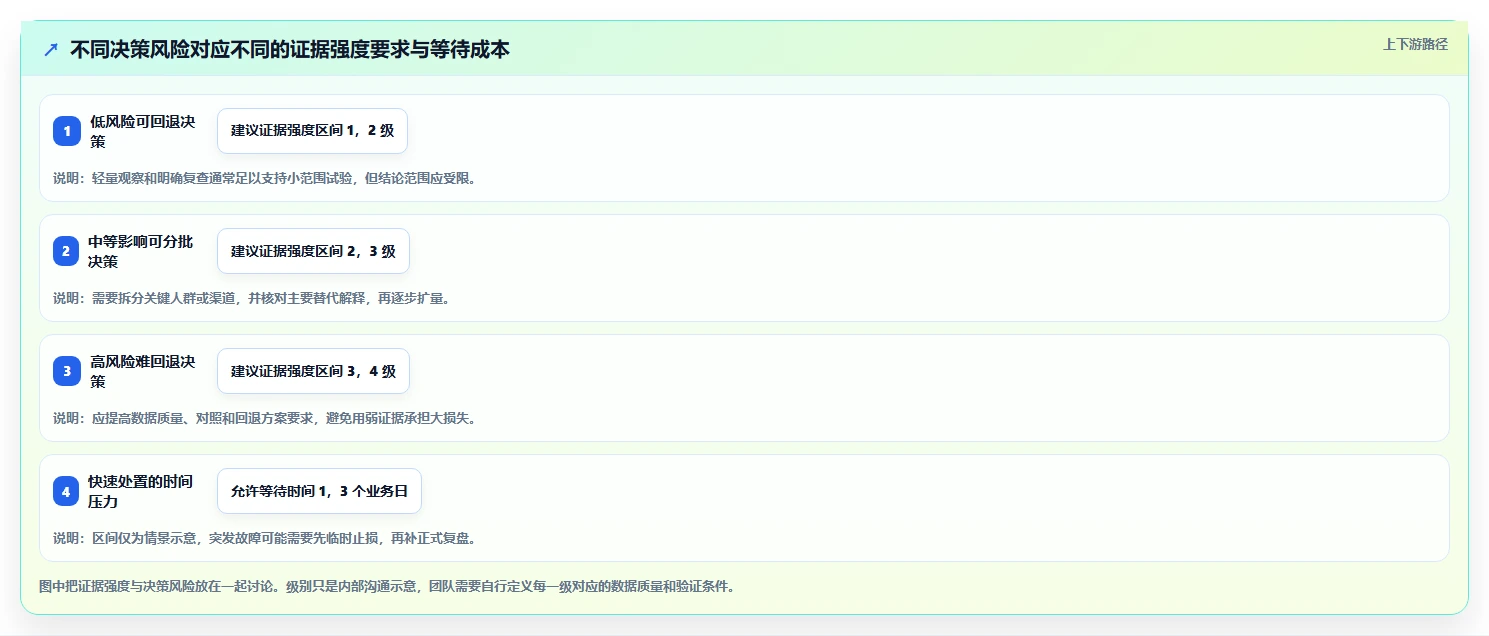Click the description starting 说明：需要拆分关键人群或渠道

(x=252, y=298)
